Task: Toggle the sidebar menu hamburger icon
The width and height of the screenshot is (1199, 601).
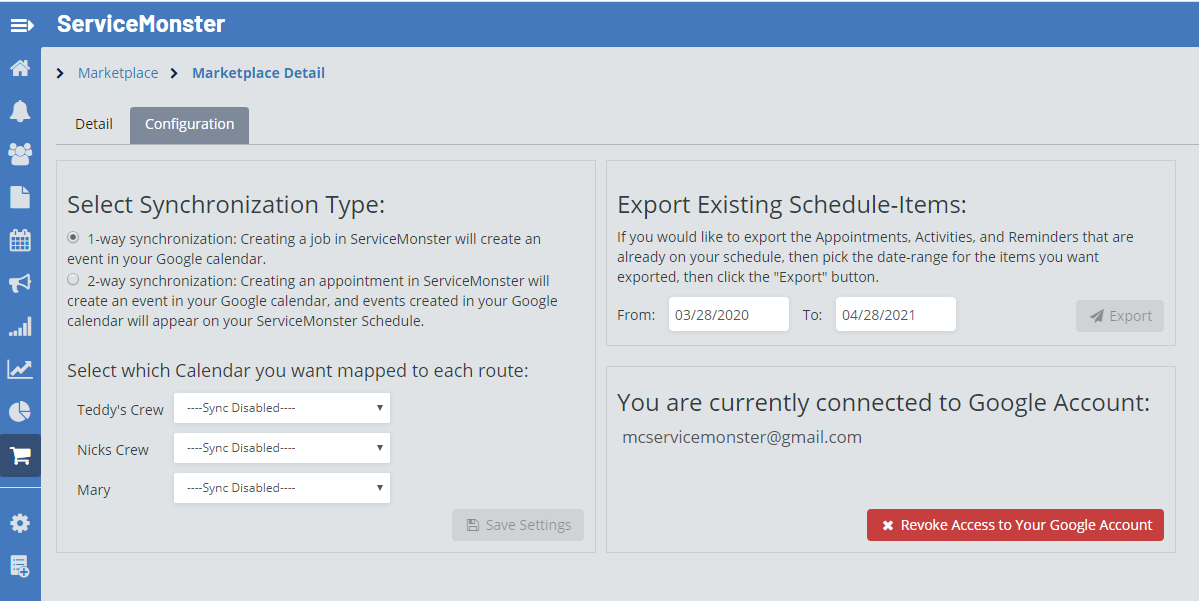Action: click(x=22, y=25)
